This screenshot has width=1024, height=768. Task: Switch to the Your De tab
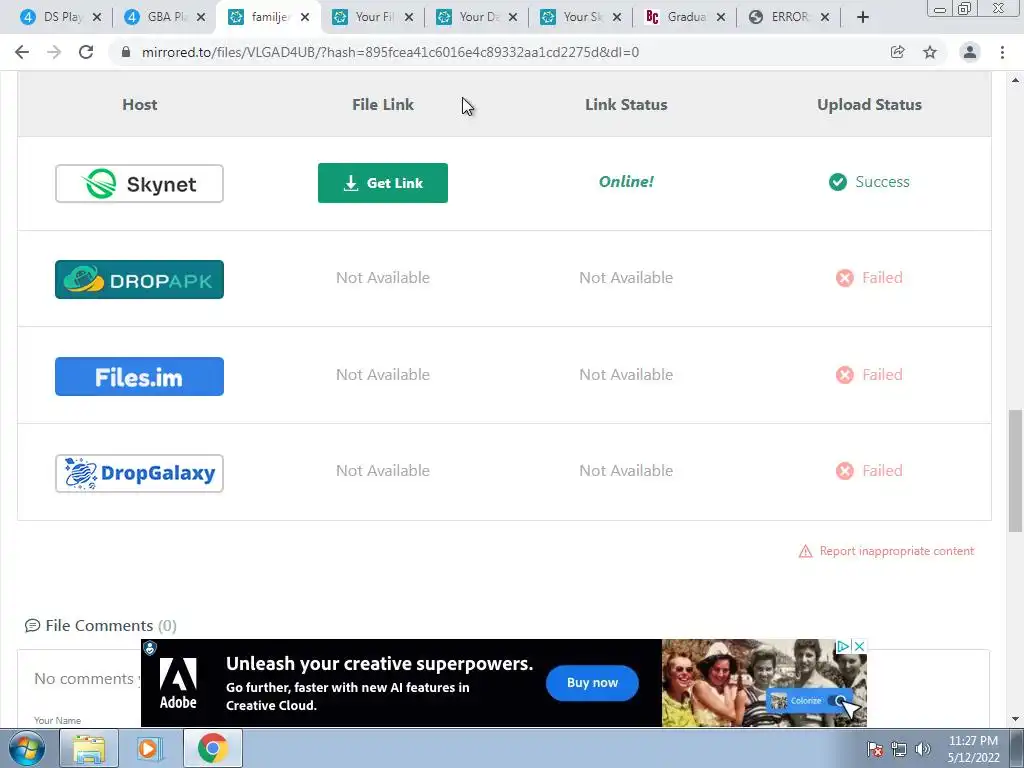tap(477, 17)
